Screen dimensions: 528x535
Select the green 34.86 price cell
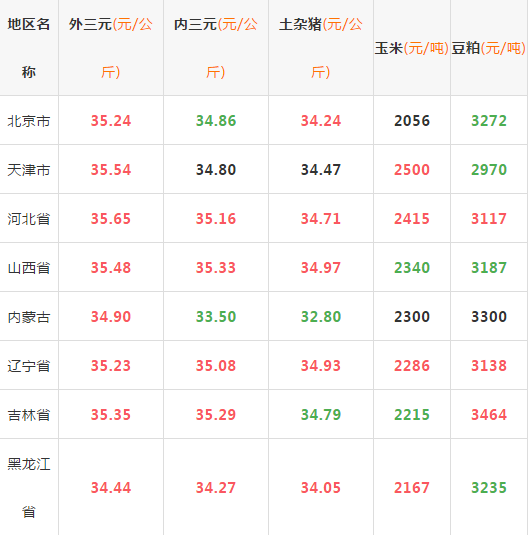click(216, 121)
